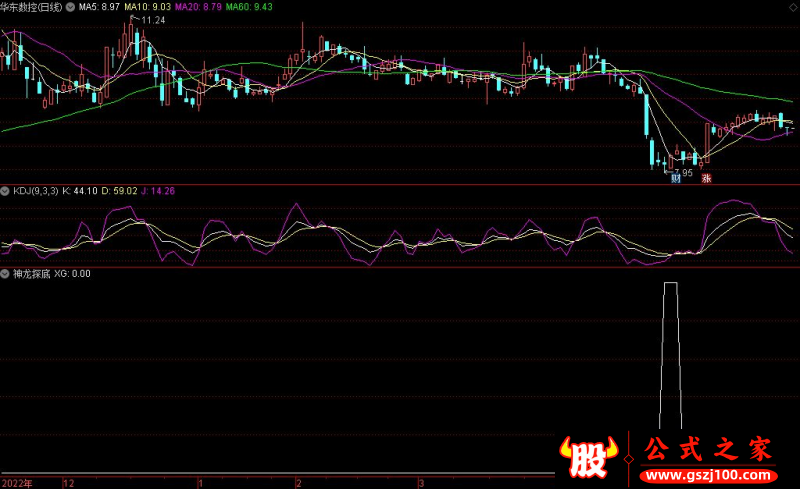This screenshot has height=489, width=800.
Task: Click the 7.95 low price marker
Action: [x=682, y=171]
